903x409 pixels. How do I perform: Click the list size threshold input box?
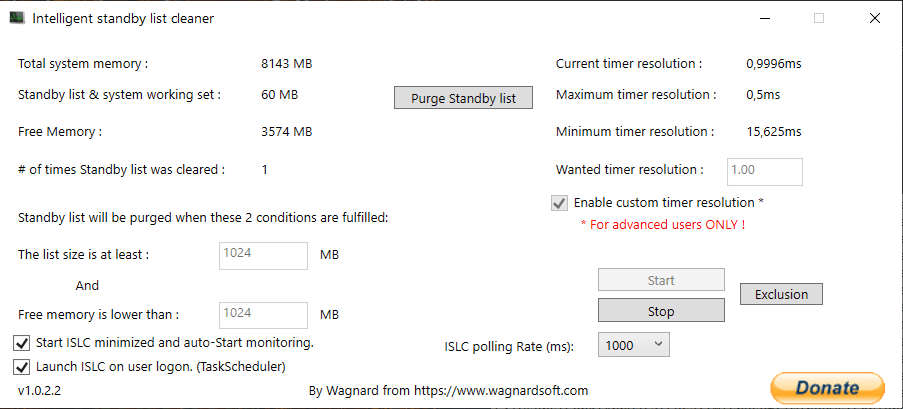[263, 255]
